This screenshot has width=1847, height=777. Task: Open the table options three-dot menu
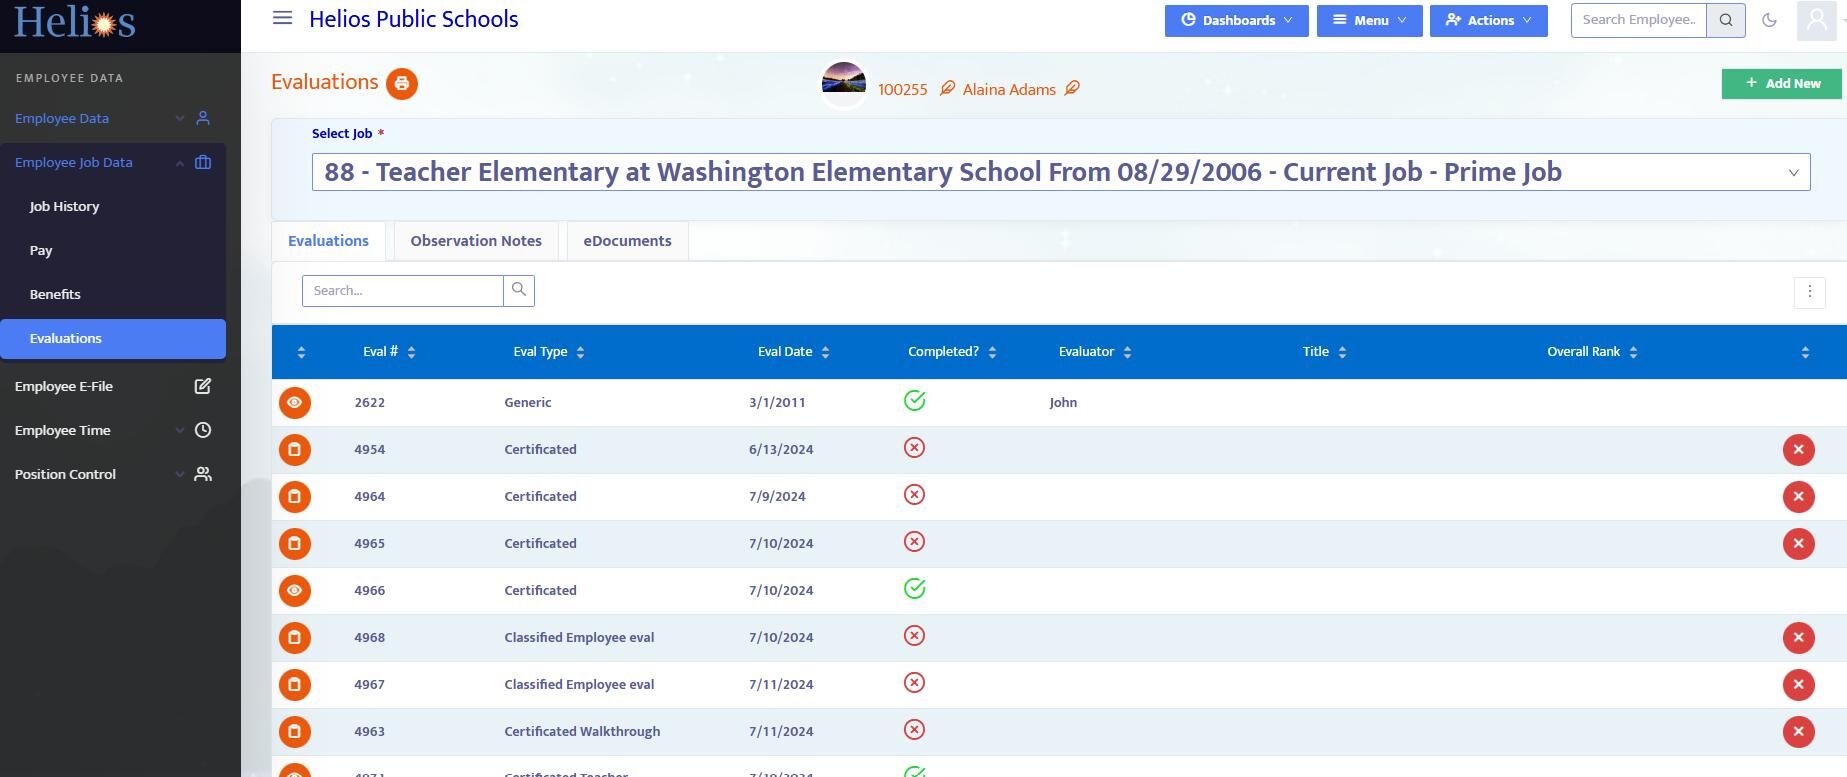(x=1809, y=291)
